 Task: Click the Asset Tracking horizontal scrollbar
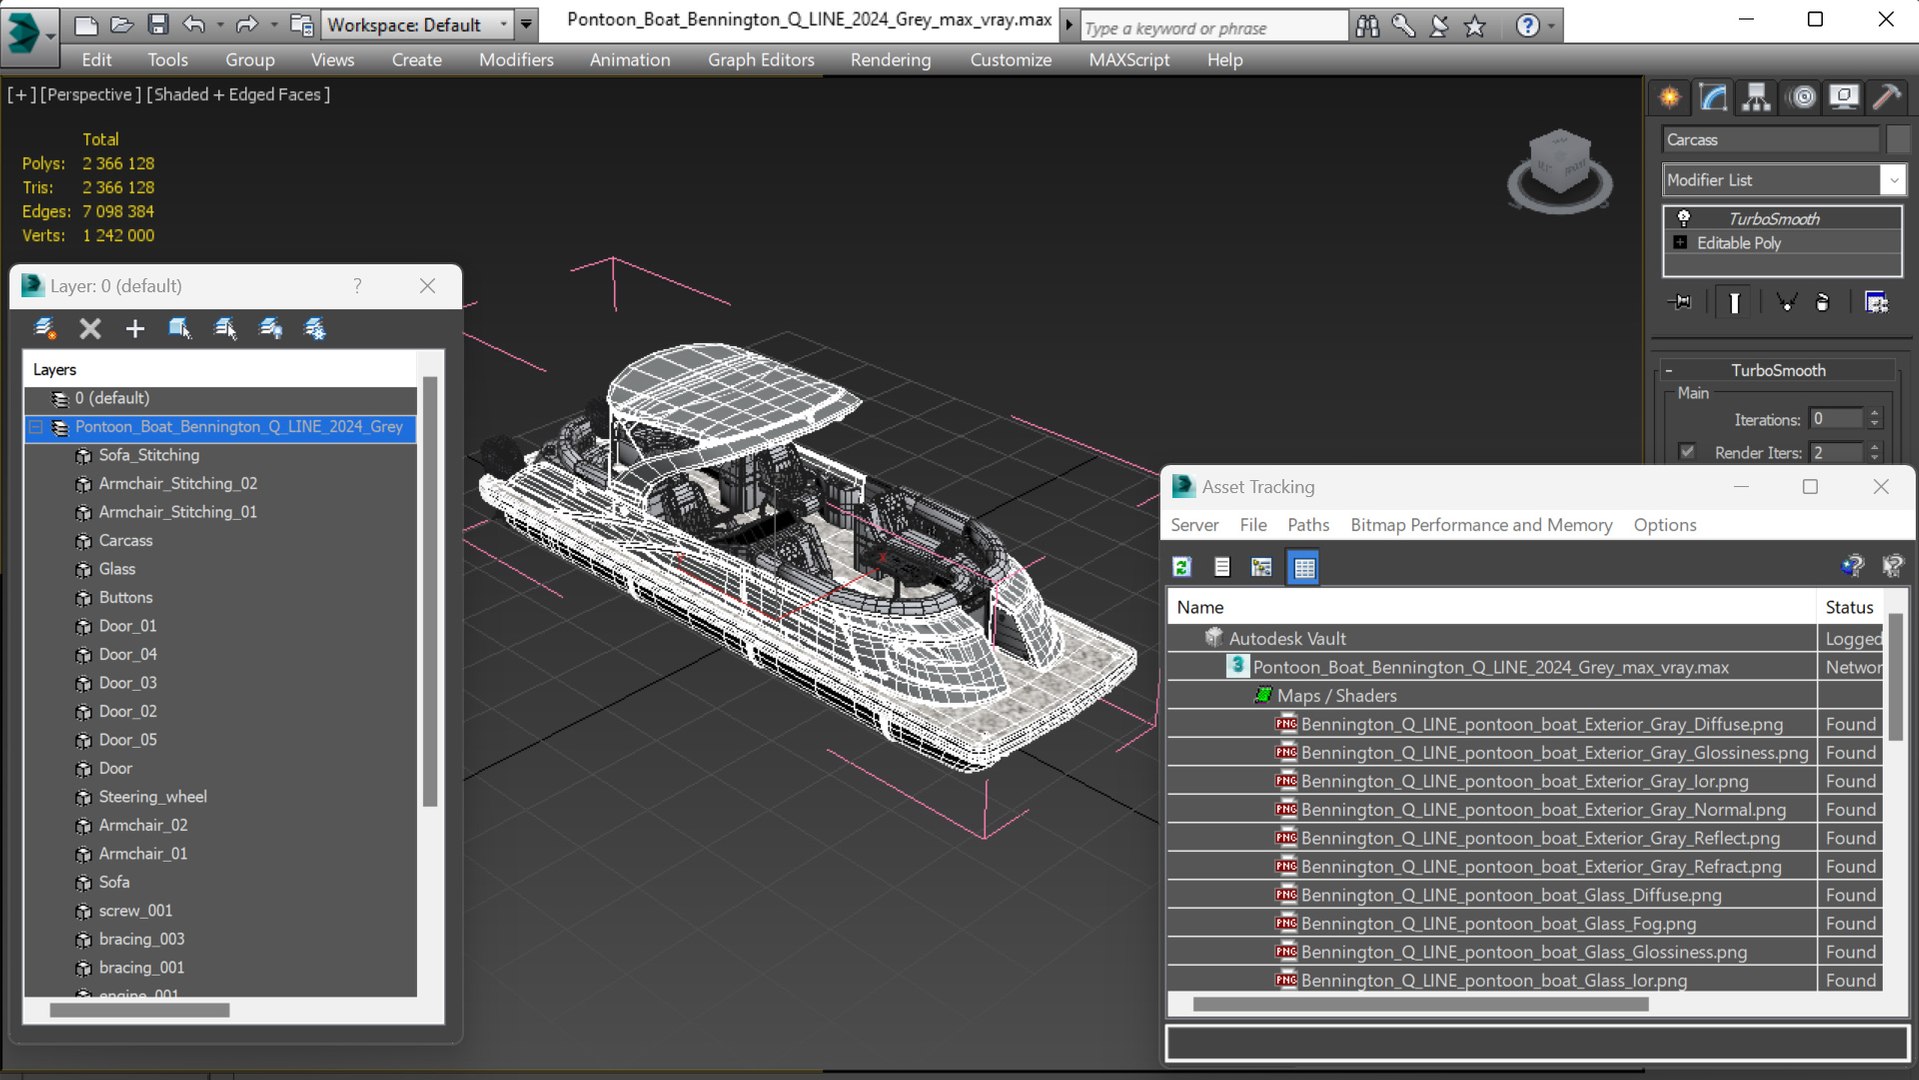[x=1420, y=1004]
